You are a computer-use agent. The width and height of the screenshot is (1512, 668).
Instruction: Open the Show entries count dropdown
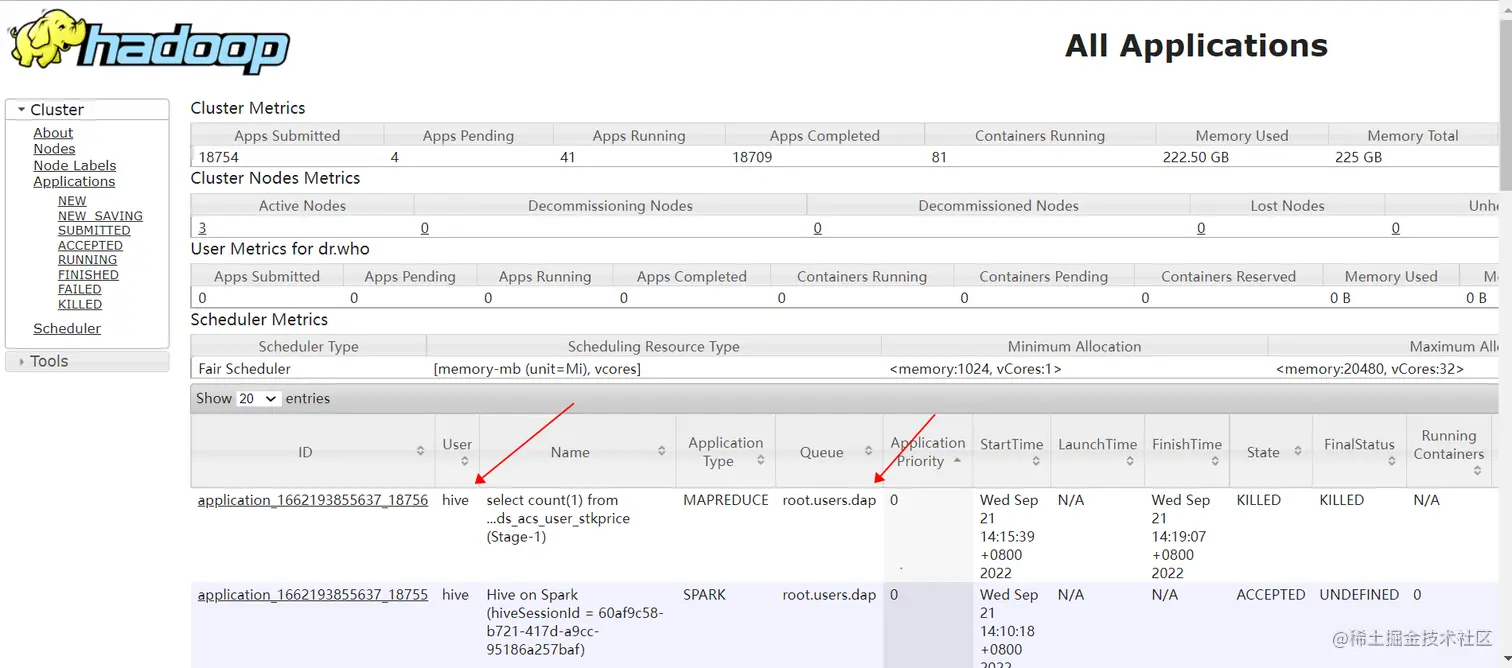tap(258, 398)
